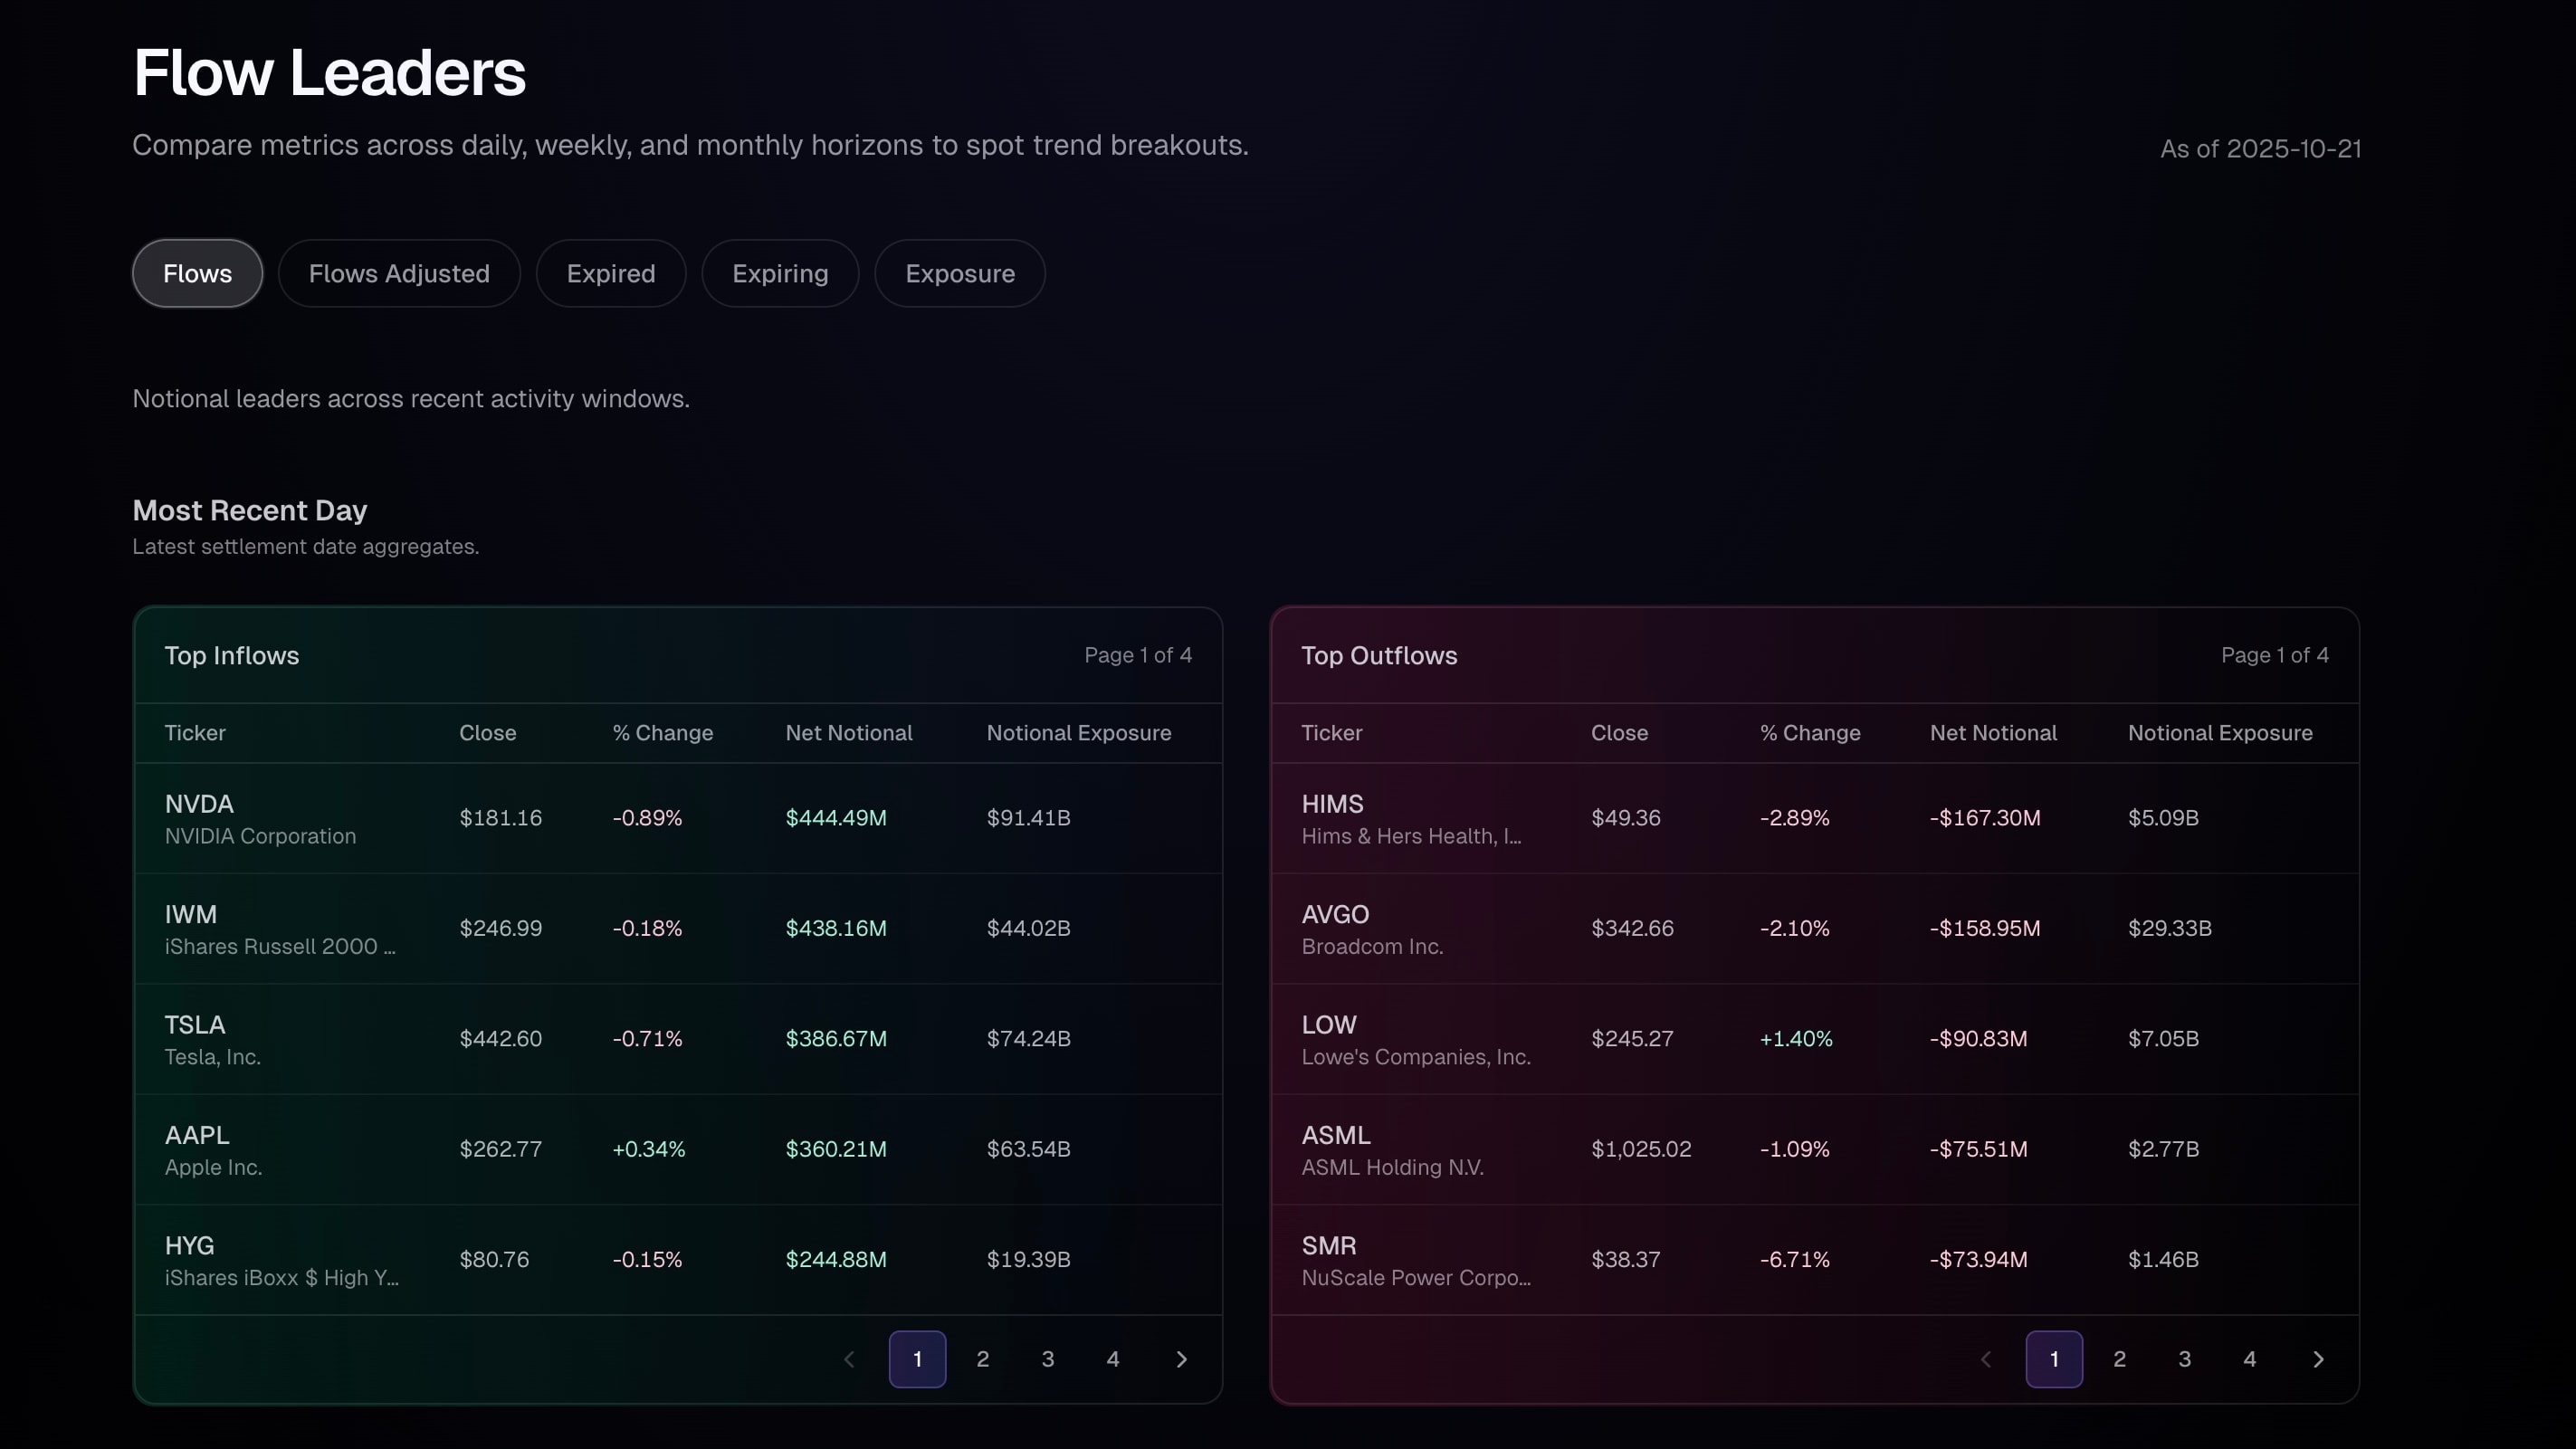The height and width of the screenshot is (1449, 2576).
Task: Jump to page 4 of Top Inflows
Action: [x=1112, y=1359]
